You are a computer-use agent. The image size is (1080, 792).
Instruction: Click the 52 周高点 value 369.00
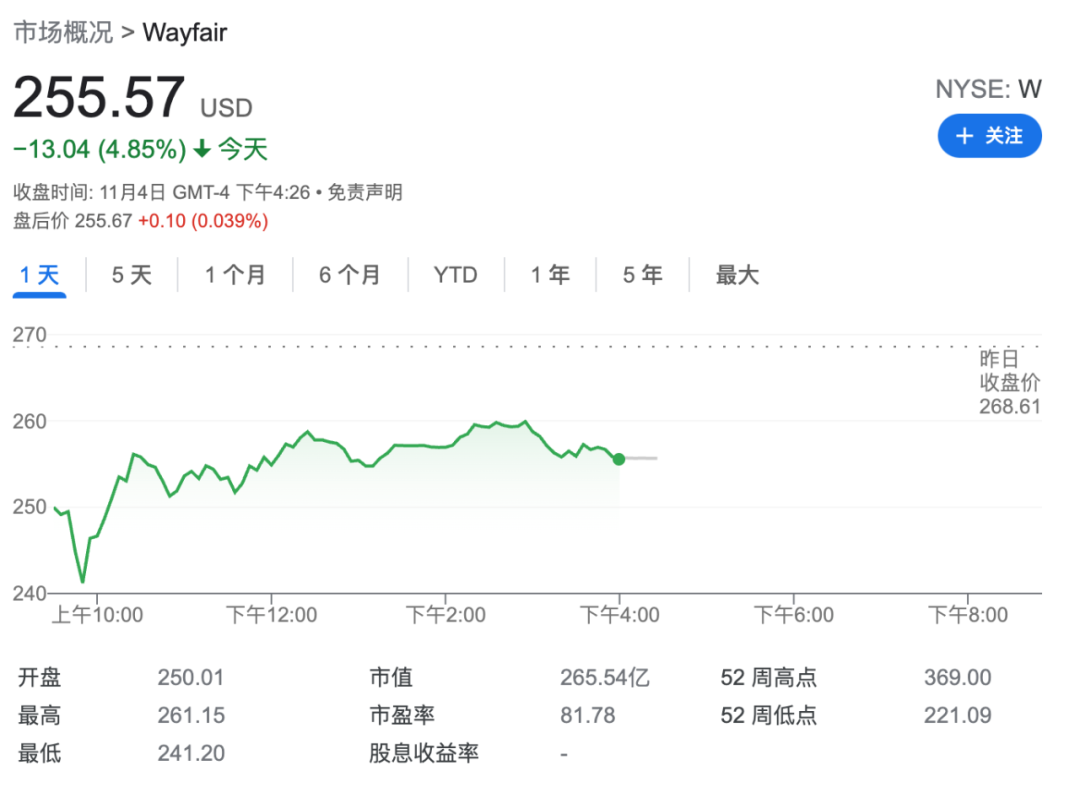[957, 678]
